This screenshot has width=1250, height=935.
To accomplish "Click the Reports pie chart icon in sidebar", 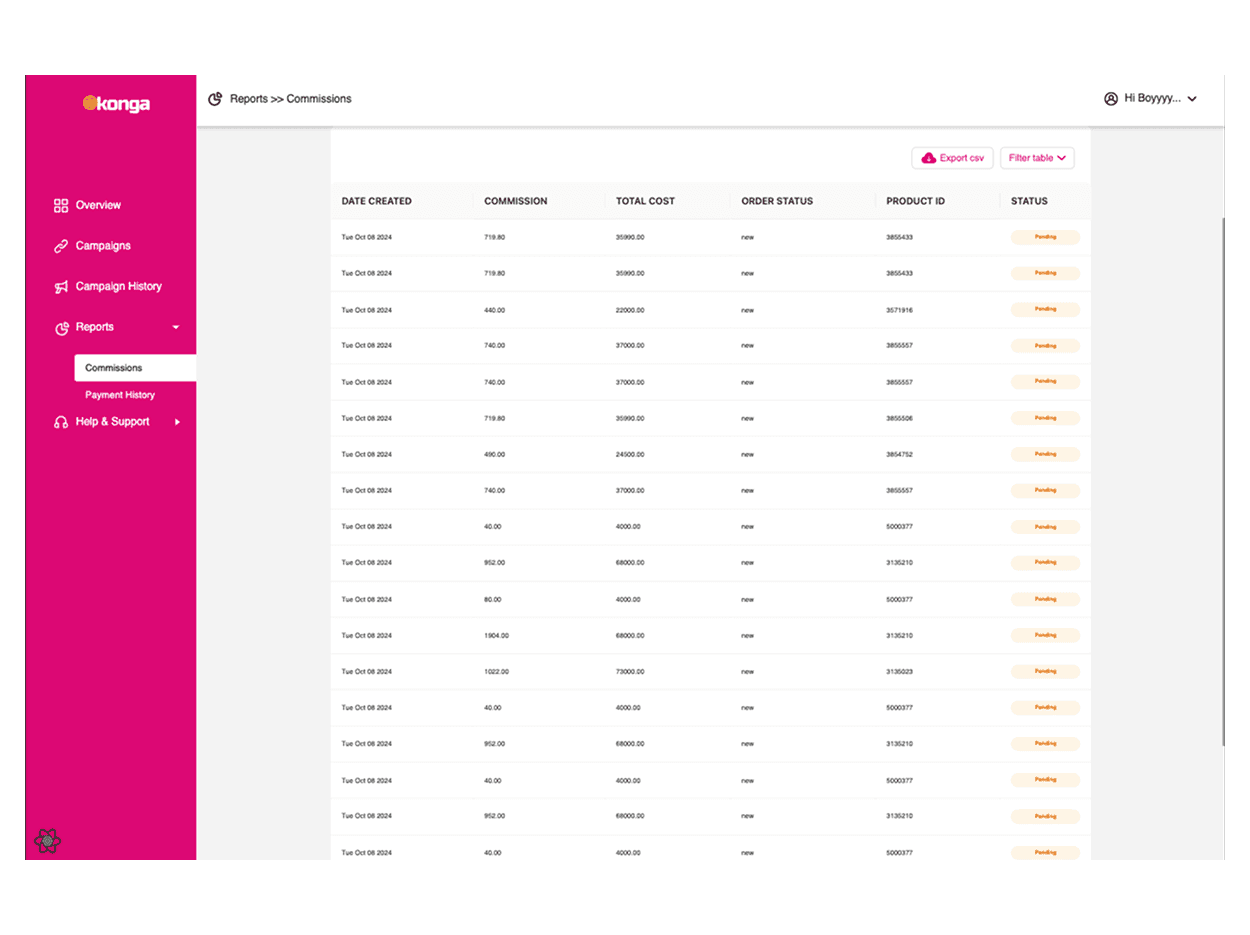I will pos(61,328).
